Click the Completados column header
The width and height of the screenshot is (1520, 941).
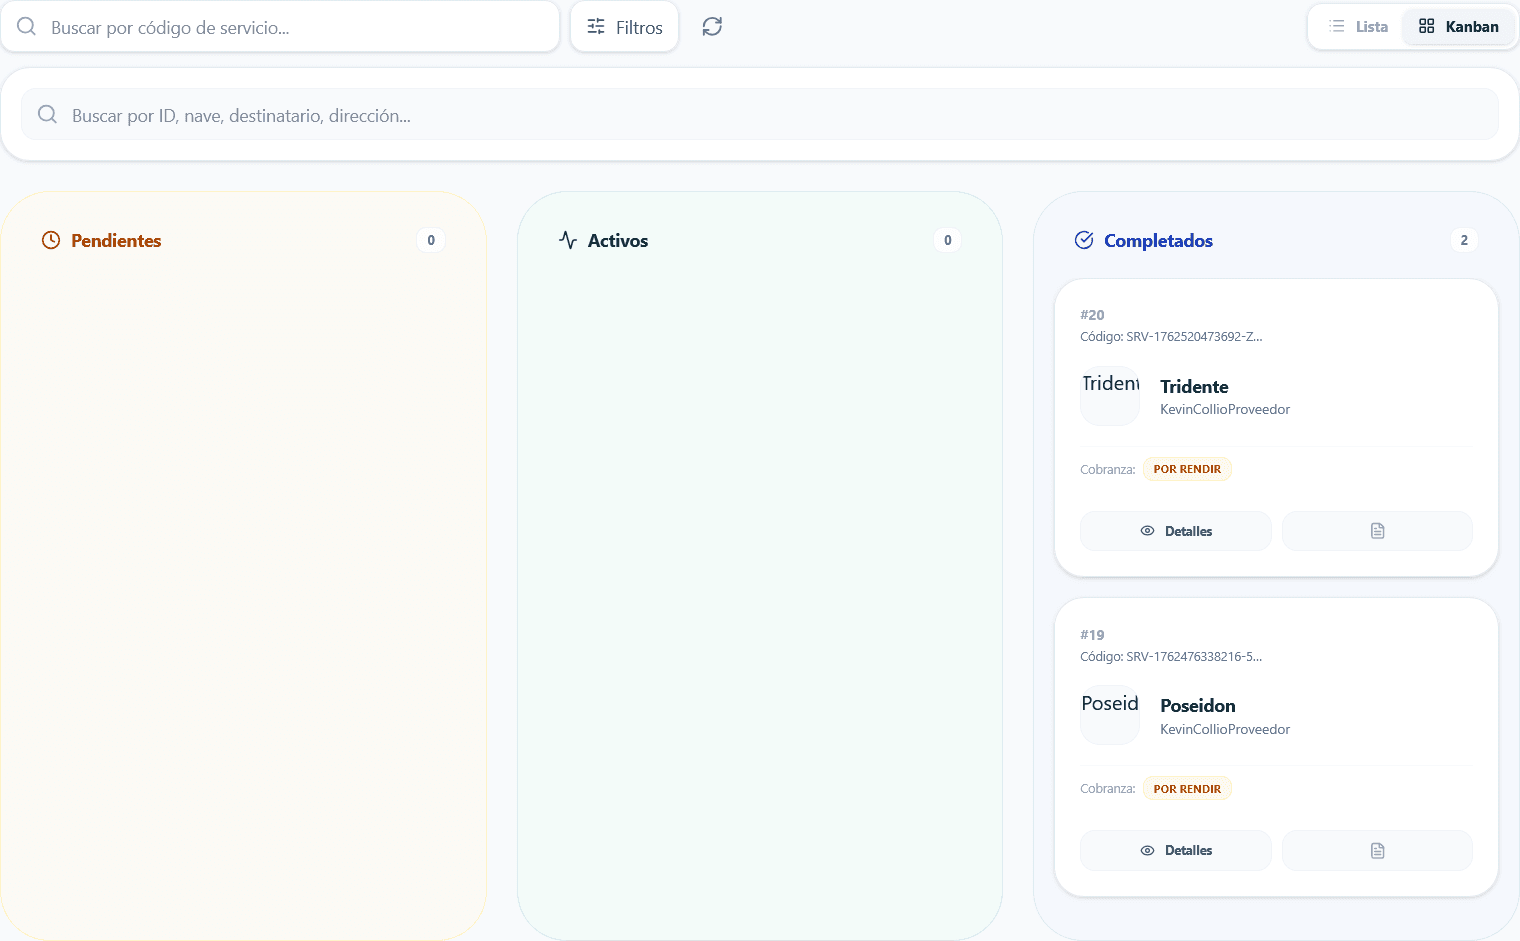click(x=1158, y=241)
